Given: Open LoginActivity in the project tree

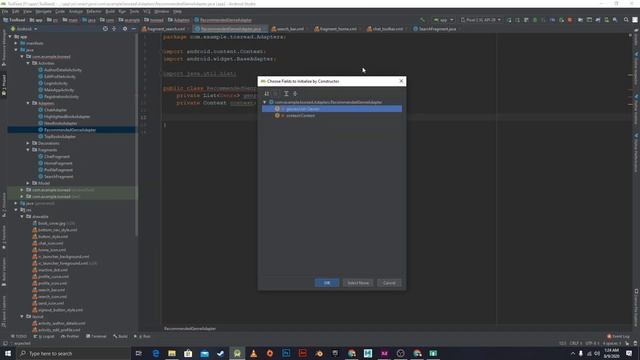Looking at the screenshot, I should pos(53,83).
